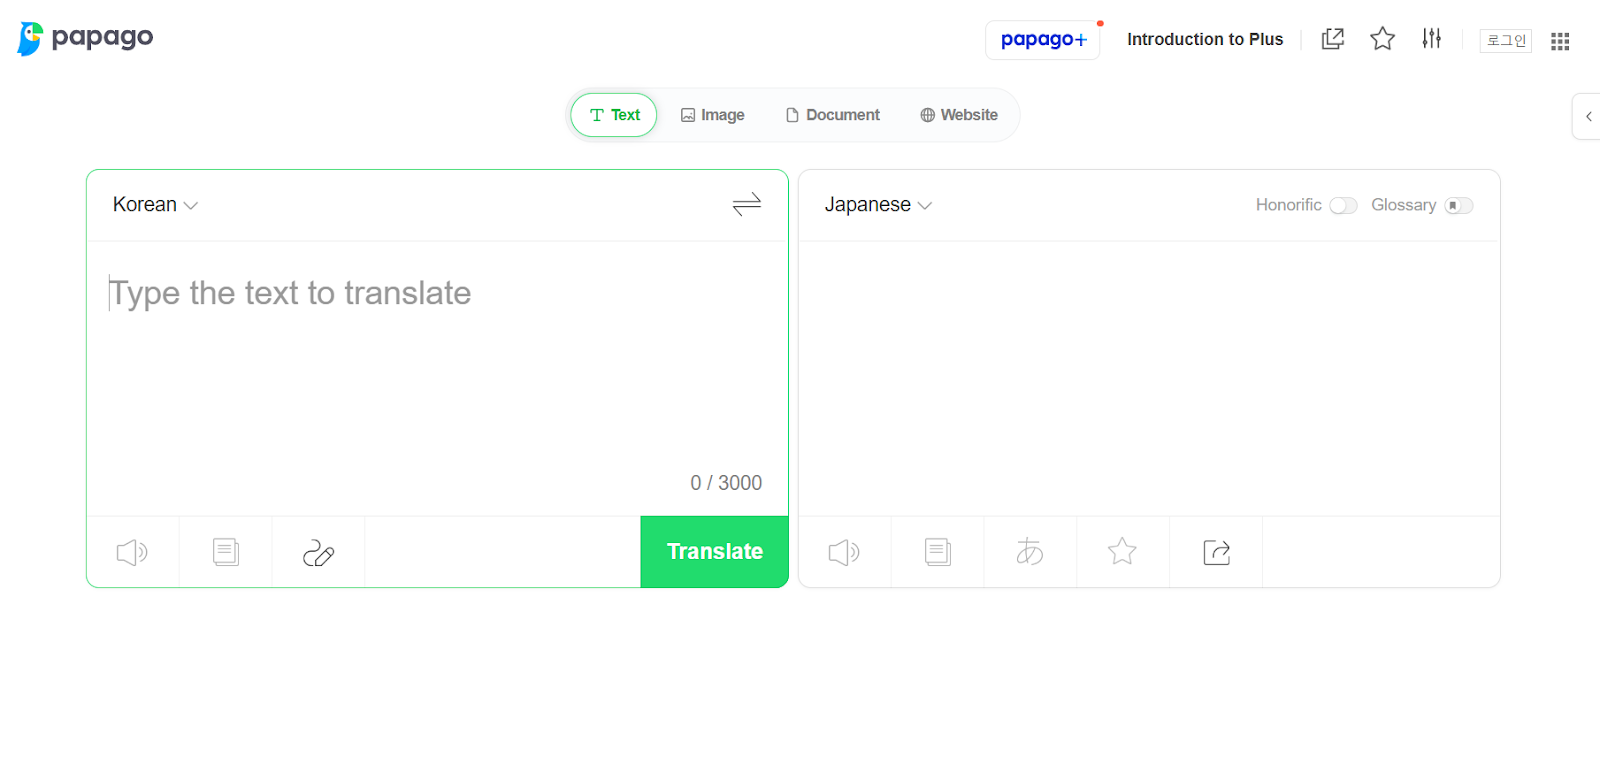Show pronunciation with the あ icon
This screenshot has width=1600, height=773.
click(x=1029, y=551)
